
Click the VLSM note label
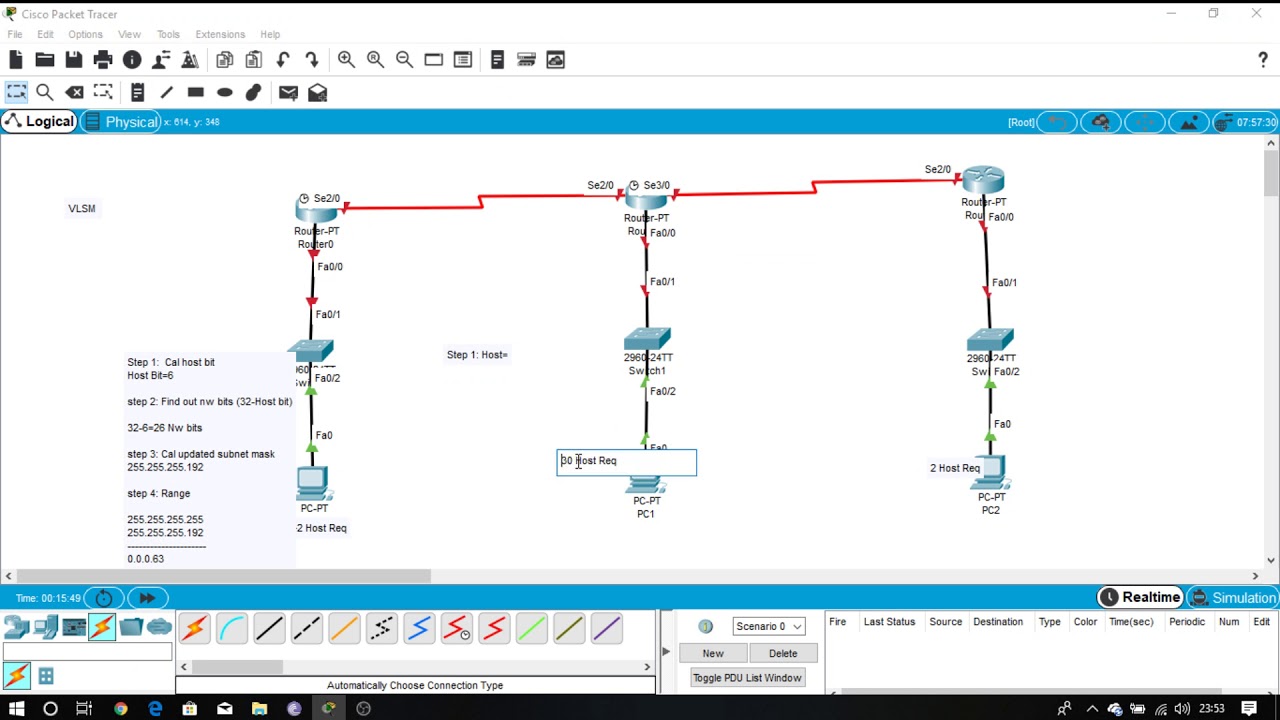tap(82, 208)
